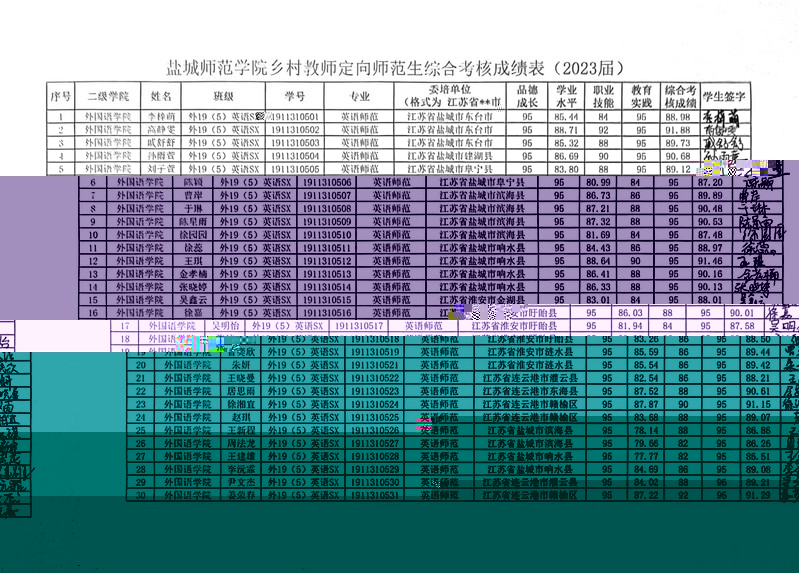Click student number 1911310527
This screenshot has height=573, width=799.
[375, 444]
